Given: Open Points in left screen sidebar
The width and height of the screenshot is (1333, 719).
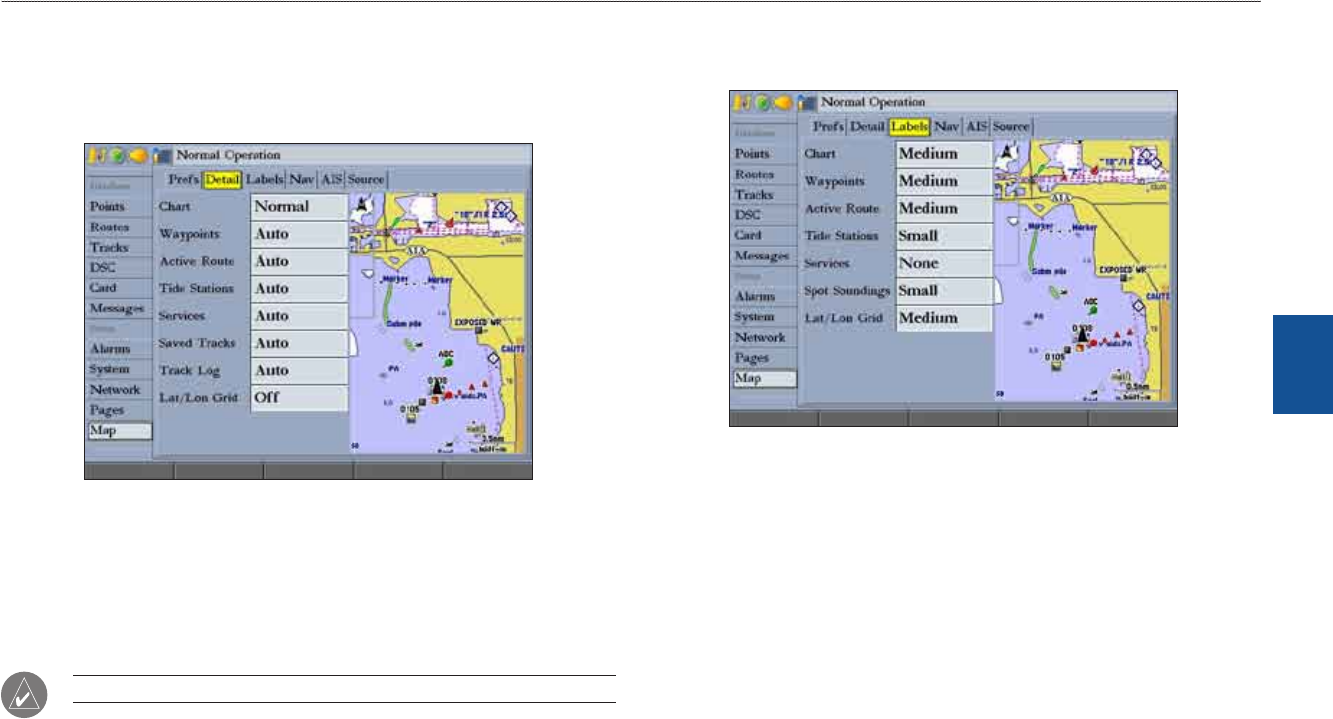Looking at the screenshot, I should pyautogui.click(x=119, y=206).
